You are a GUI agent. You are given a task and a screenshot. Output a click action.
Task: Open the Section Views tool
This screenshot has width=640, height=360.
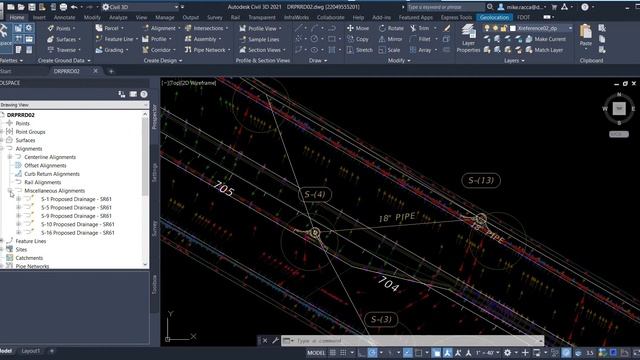(x=262, y=50)
